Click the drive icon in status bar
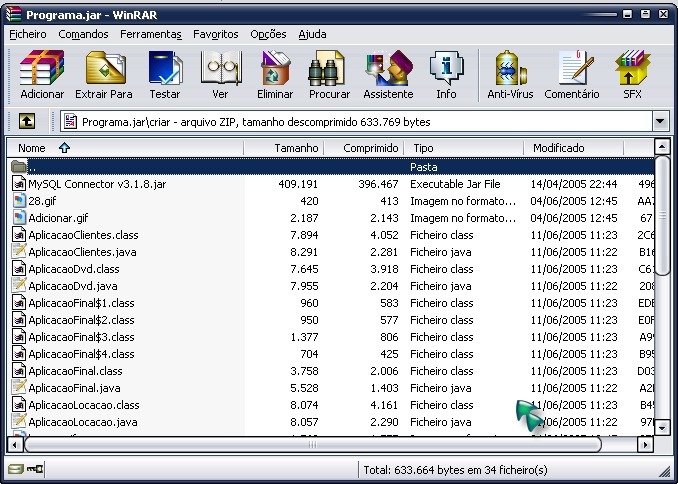This screenshot has width=678, height=484. coord(15,469)
